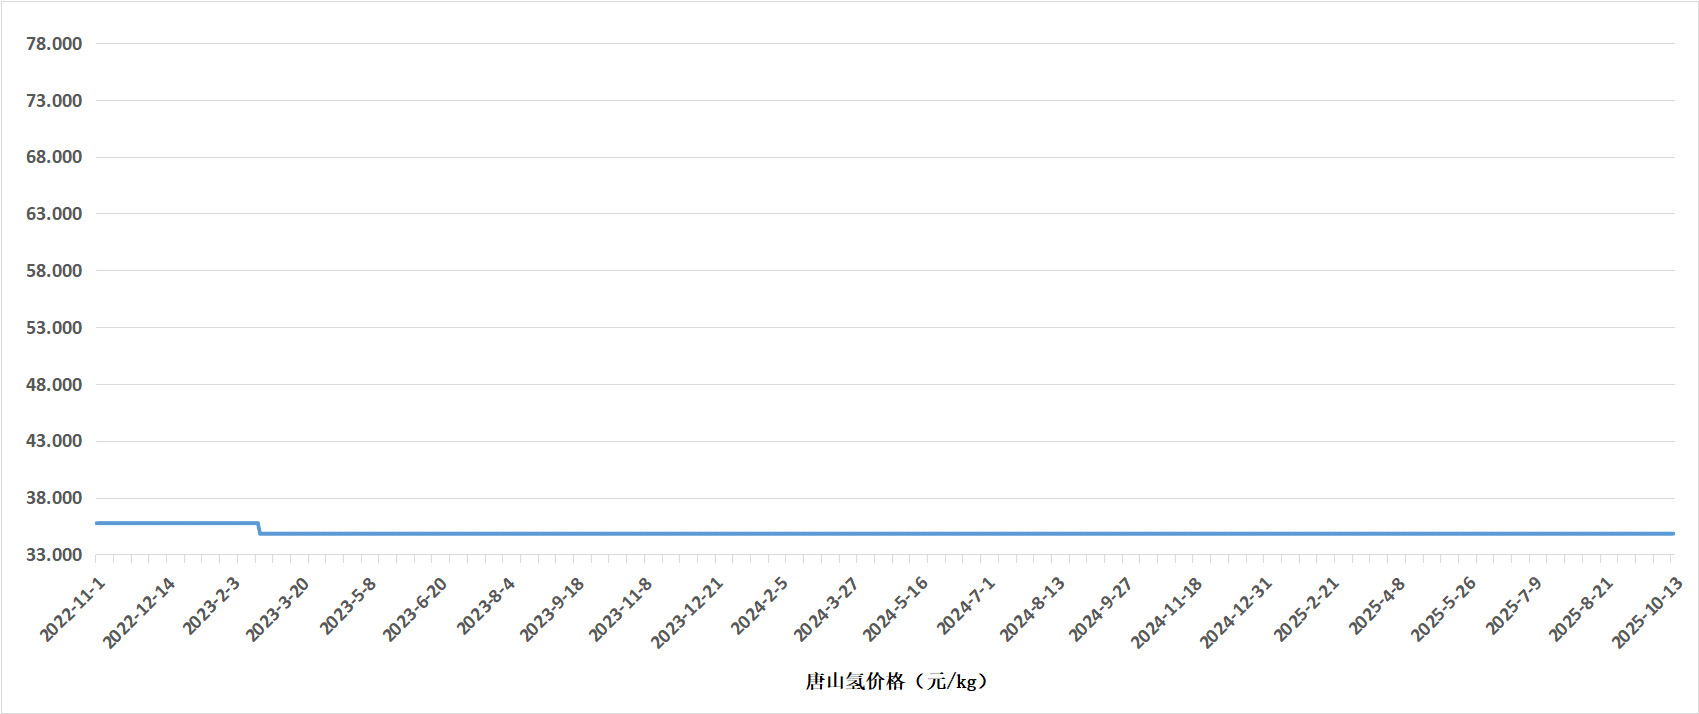Image resolution: width=1699 pixels, height=714 pixels.
Task: Click the 2023-12-21 date label
Action: tap(687, 613)
